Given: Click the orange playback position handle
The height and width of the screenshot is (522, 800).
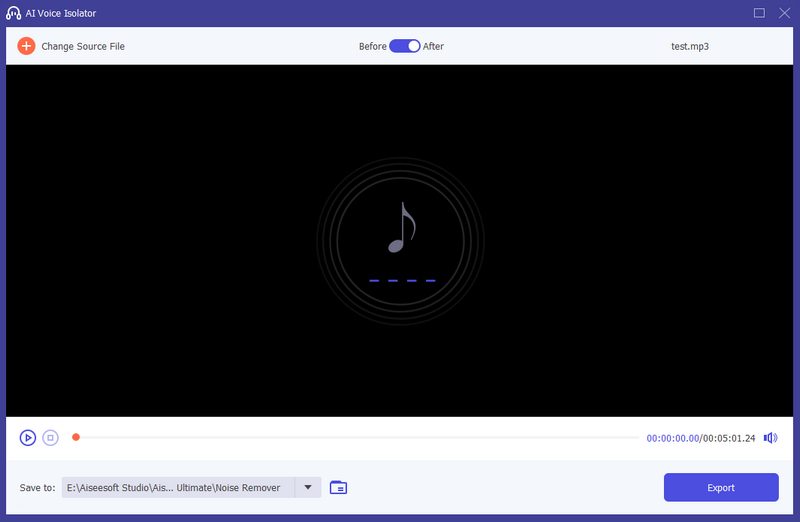Looking at the screenshot, I should point(76,437).
